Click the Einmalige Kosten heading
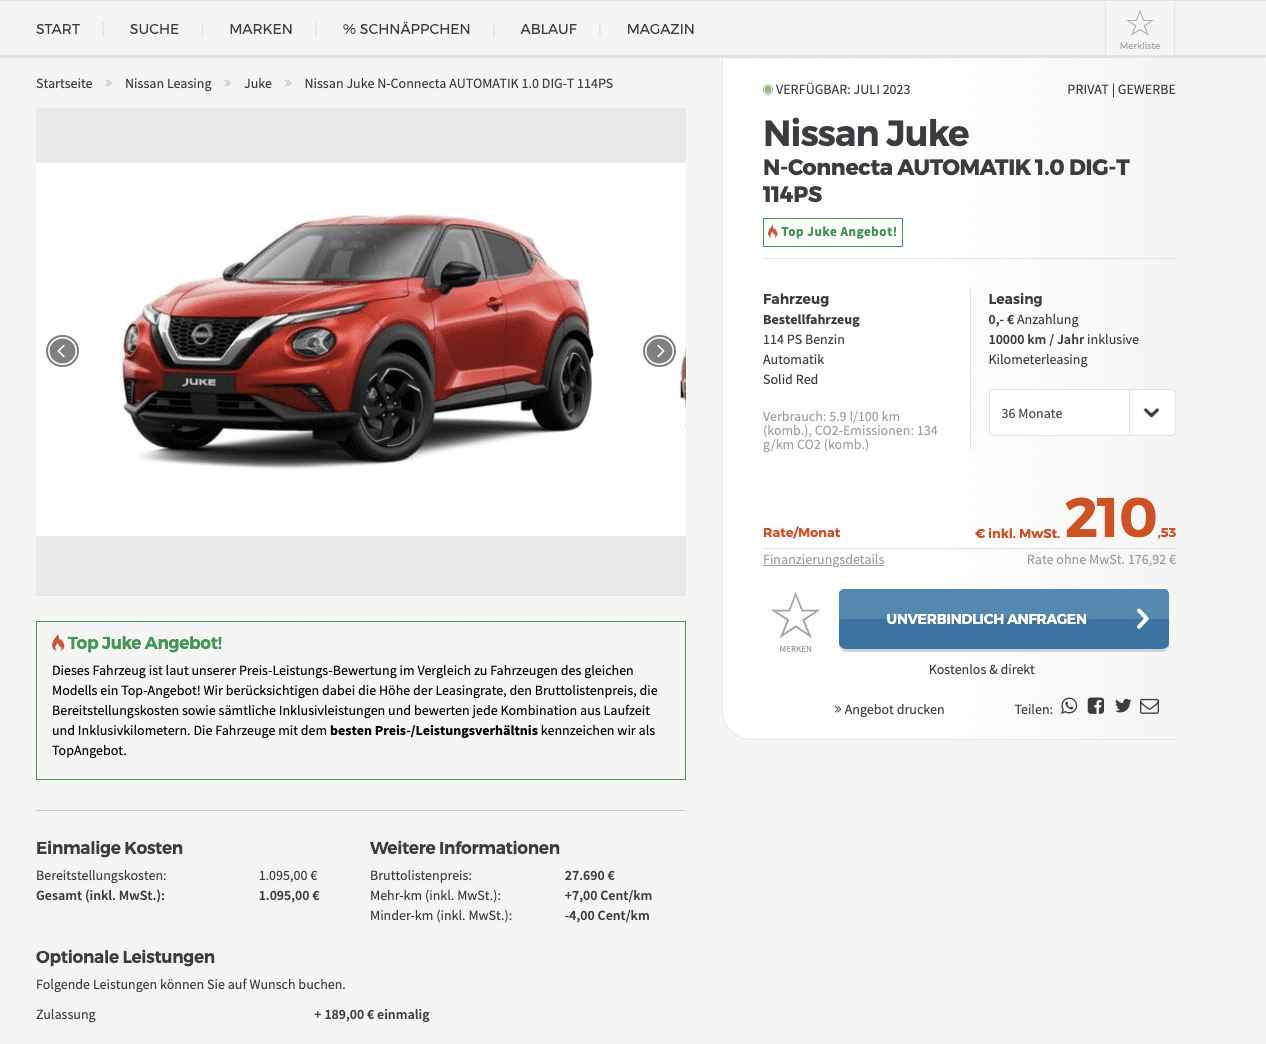 click(109, 848)
